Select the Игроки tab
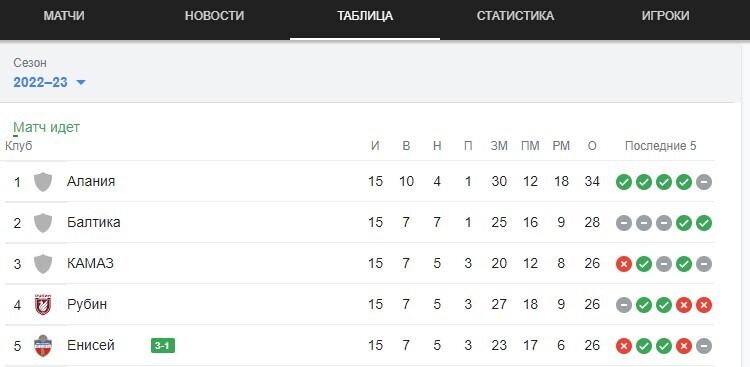This screenshot has width=750, height=367. pyautogui.click(x=665, y=16)
